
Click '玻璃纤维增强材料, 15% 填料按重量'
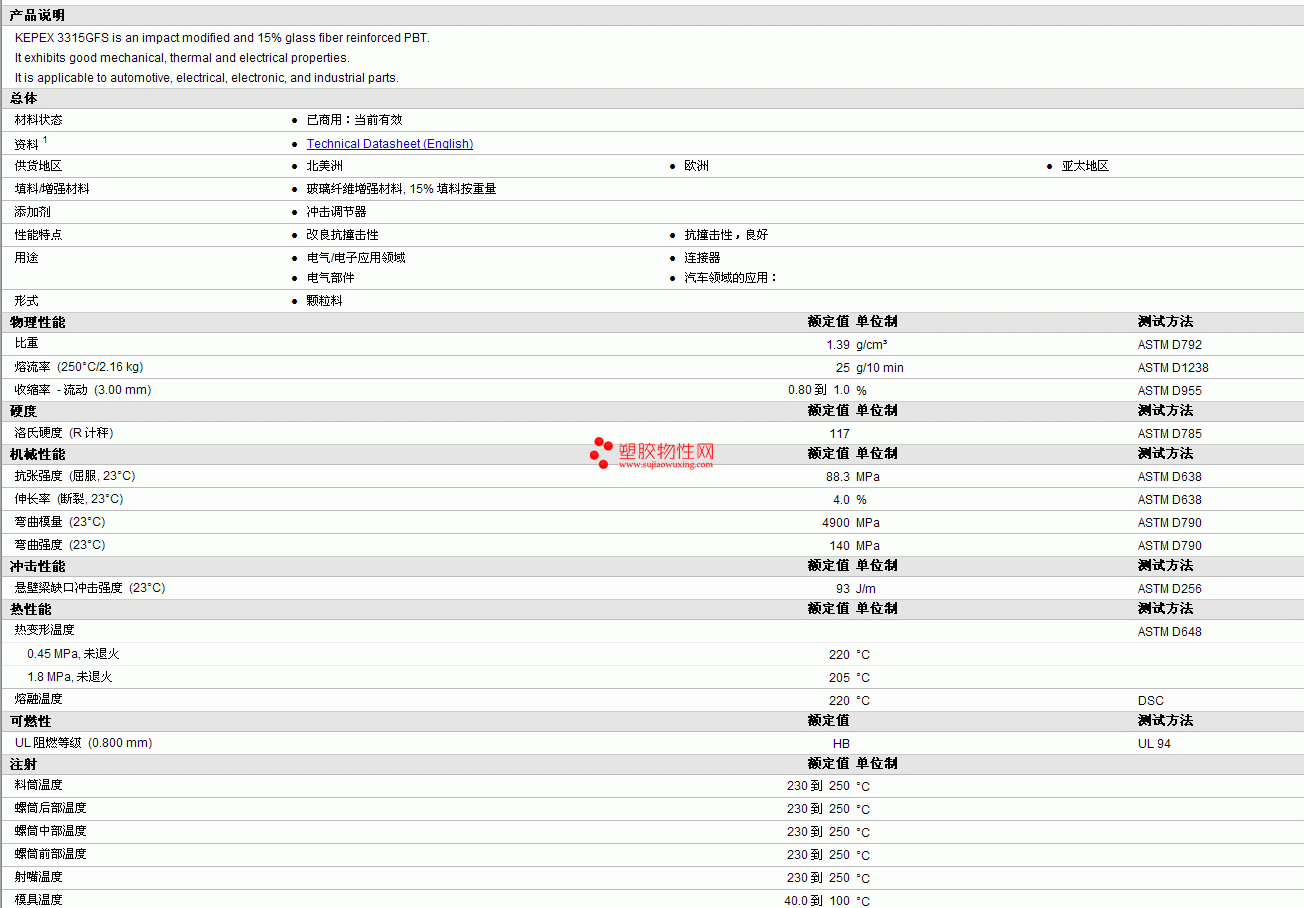pos(401,189)
